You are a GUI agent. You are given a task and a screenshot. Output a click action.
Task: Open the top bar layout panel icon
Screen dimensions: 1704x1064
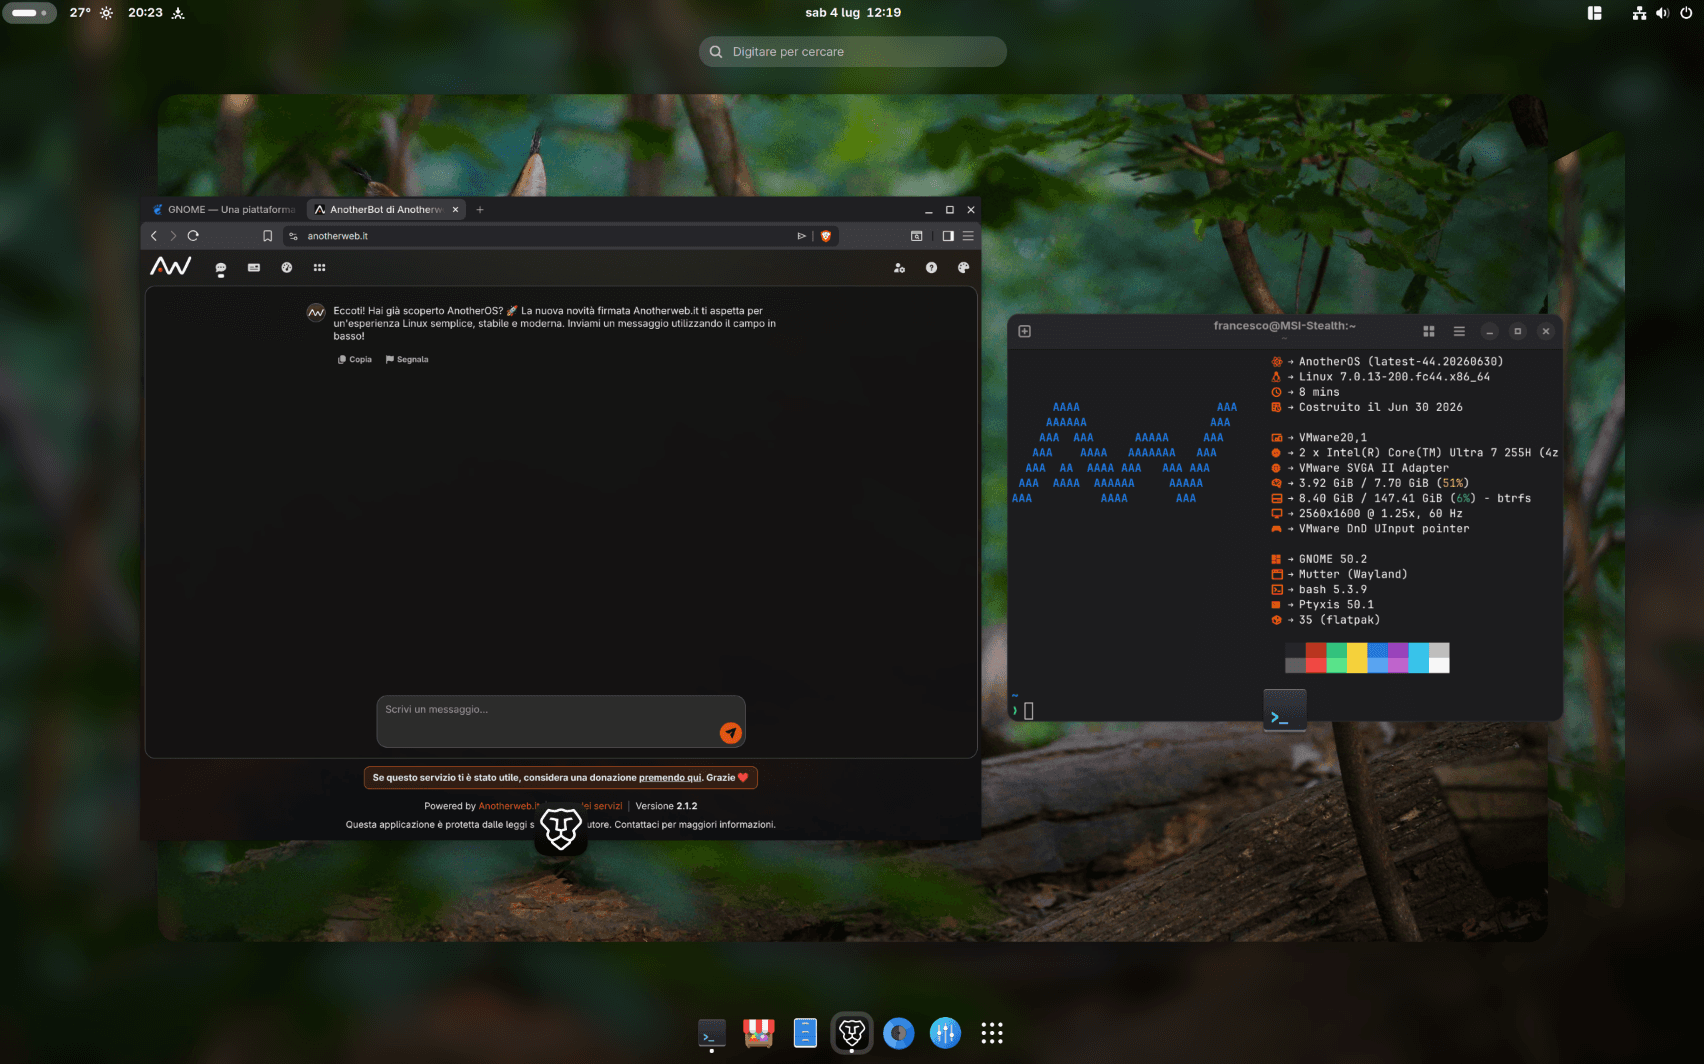tap(1595, 13)
